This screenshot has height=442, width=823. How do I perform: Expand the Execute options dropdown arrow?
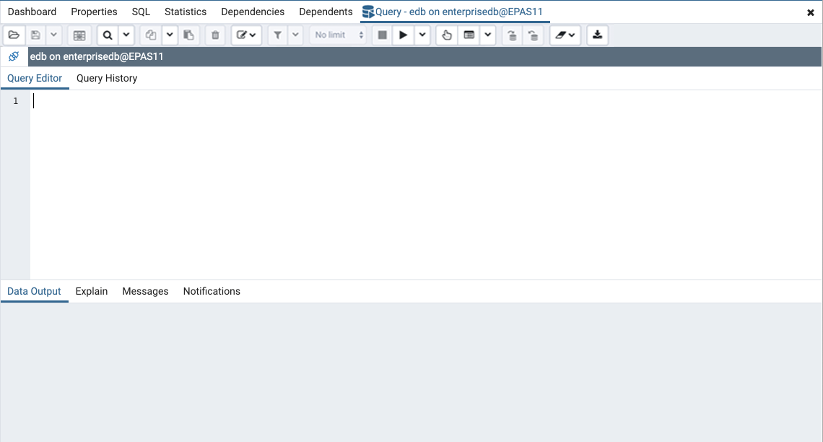(422, 35)
